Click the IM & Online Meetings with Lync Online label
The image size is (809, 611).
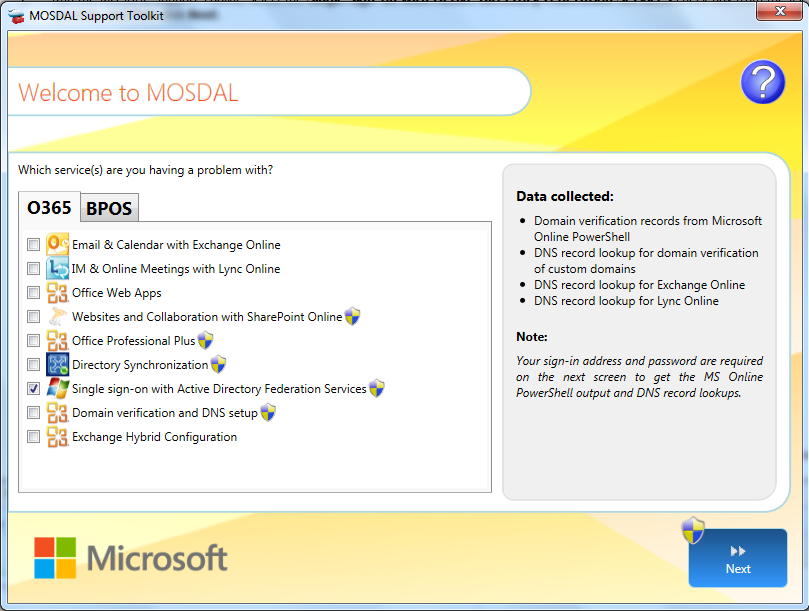click(x=176, y=269)
